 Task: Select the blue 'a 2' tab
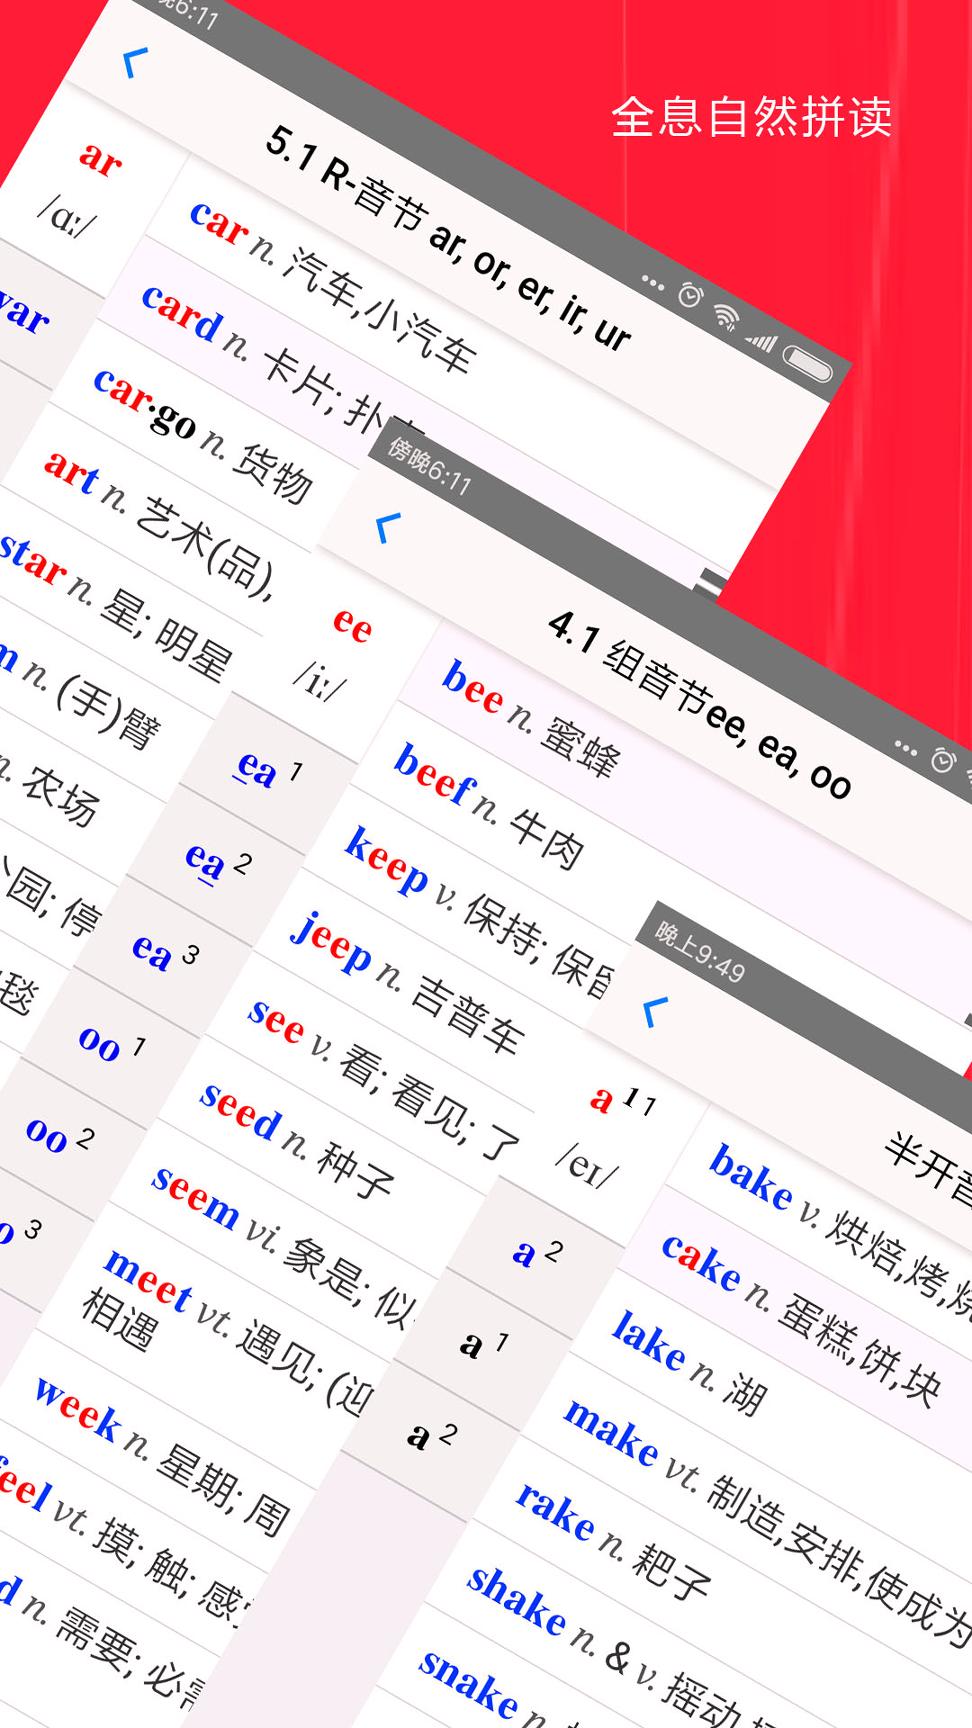(x=537, y=1252)
